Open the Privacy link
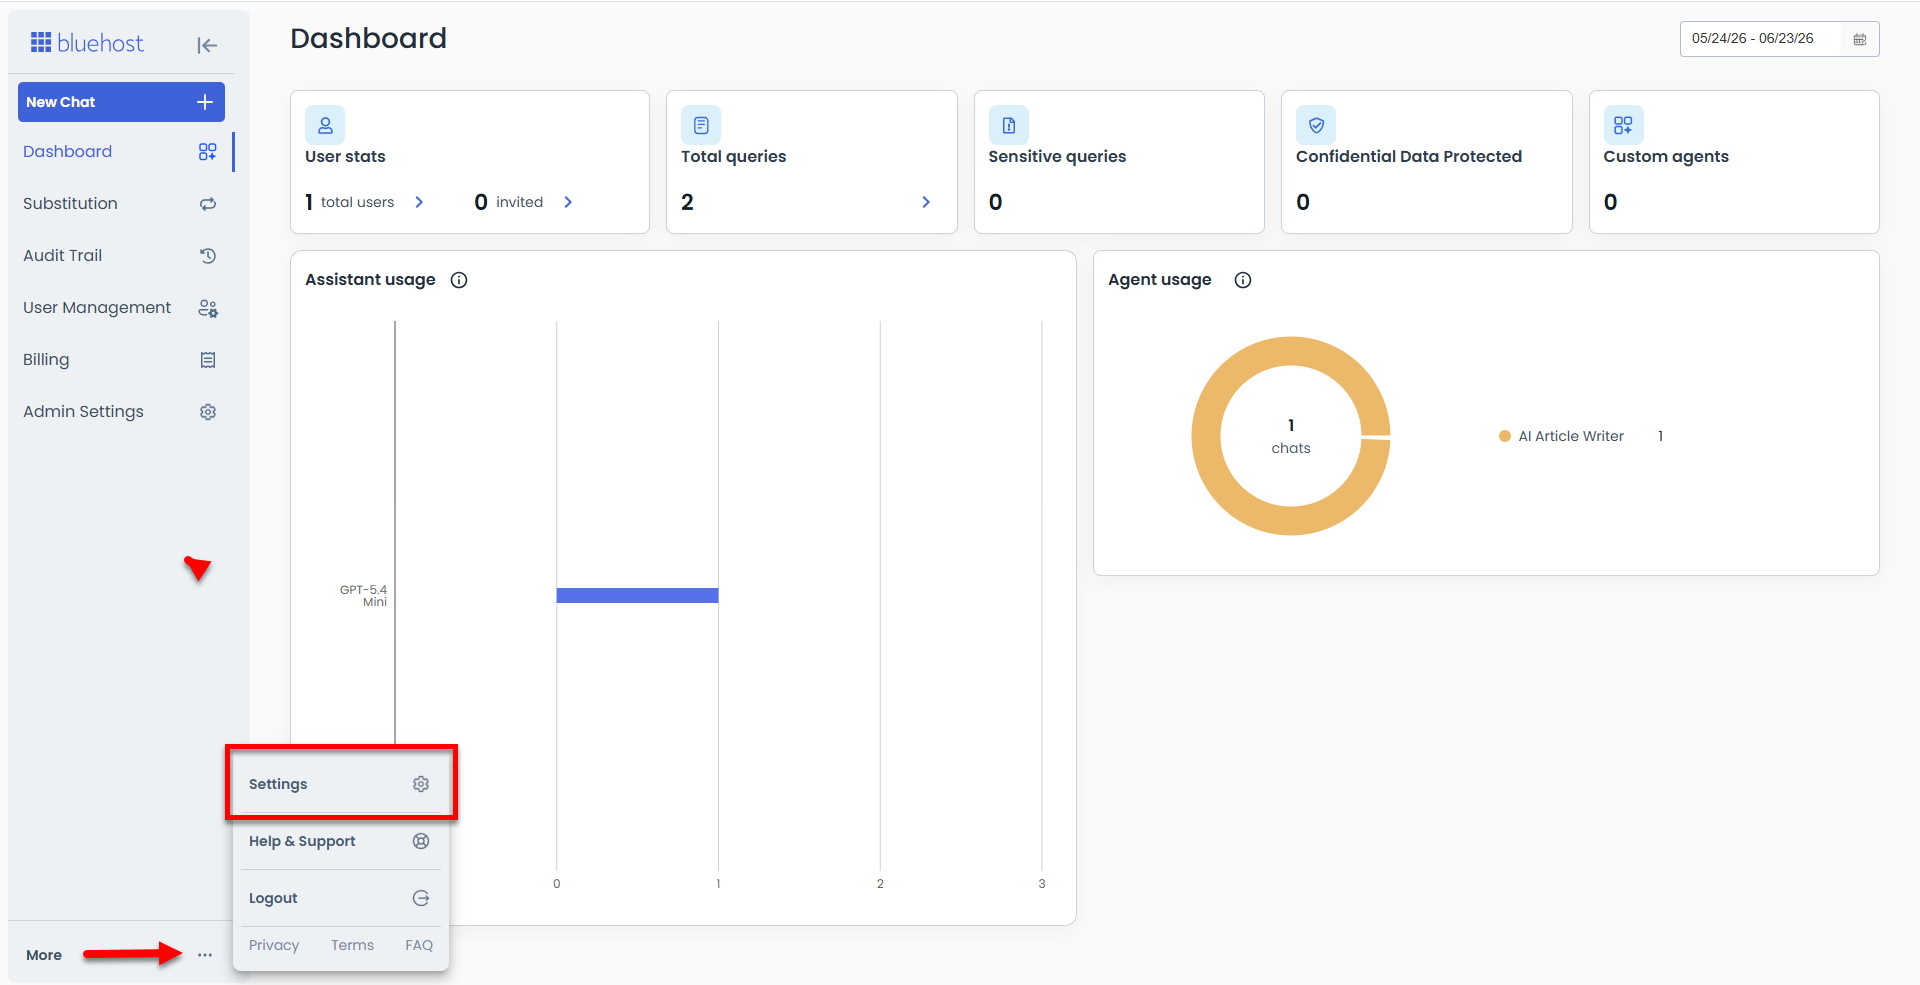 click(x=274, y=945)
